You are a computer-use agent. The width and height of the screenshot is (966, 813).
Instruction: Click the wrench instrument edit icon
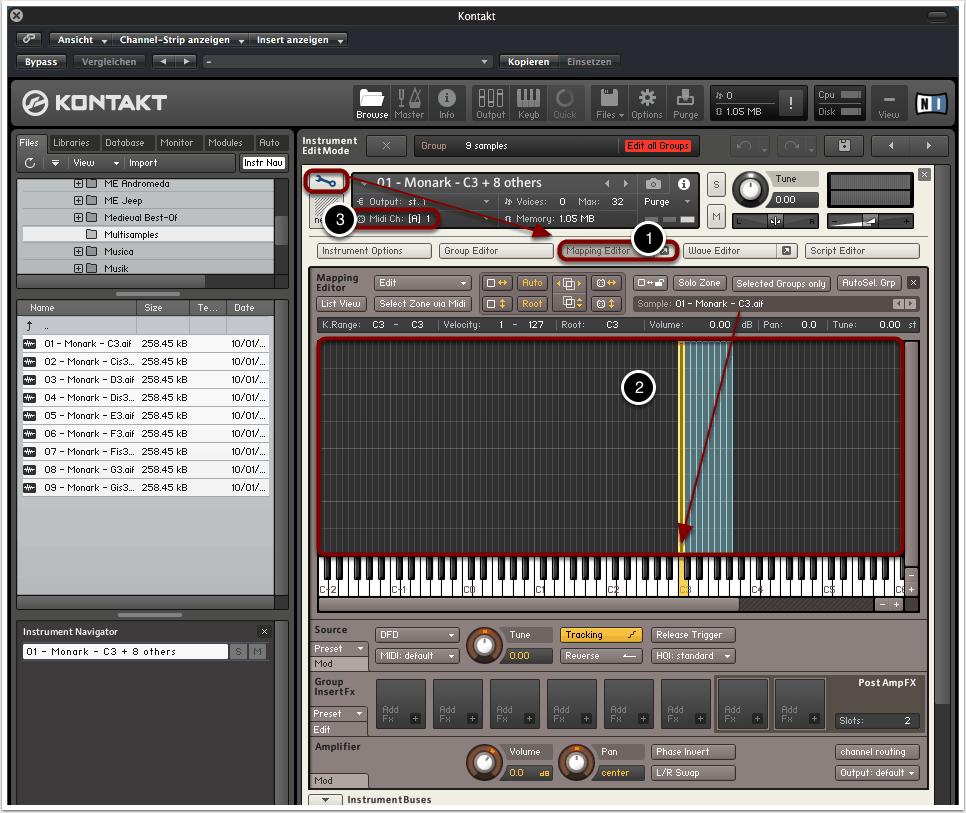click(326, 181)
